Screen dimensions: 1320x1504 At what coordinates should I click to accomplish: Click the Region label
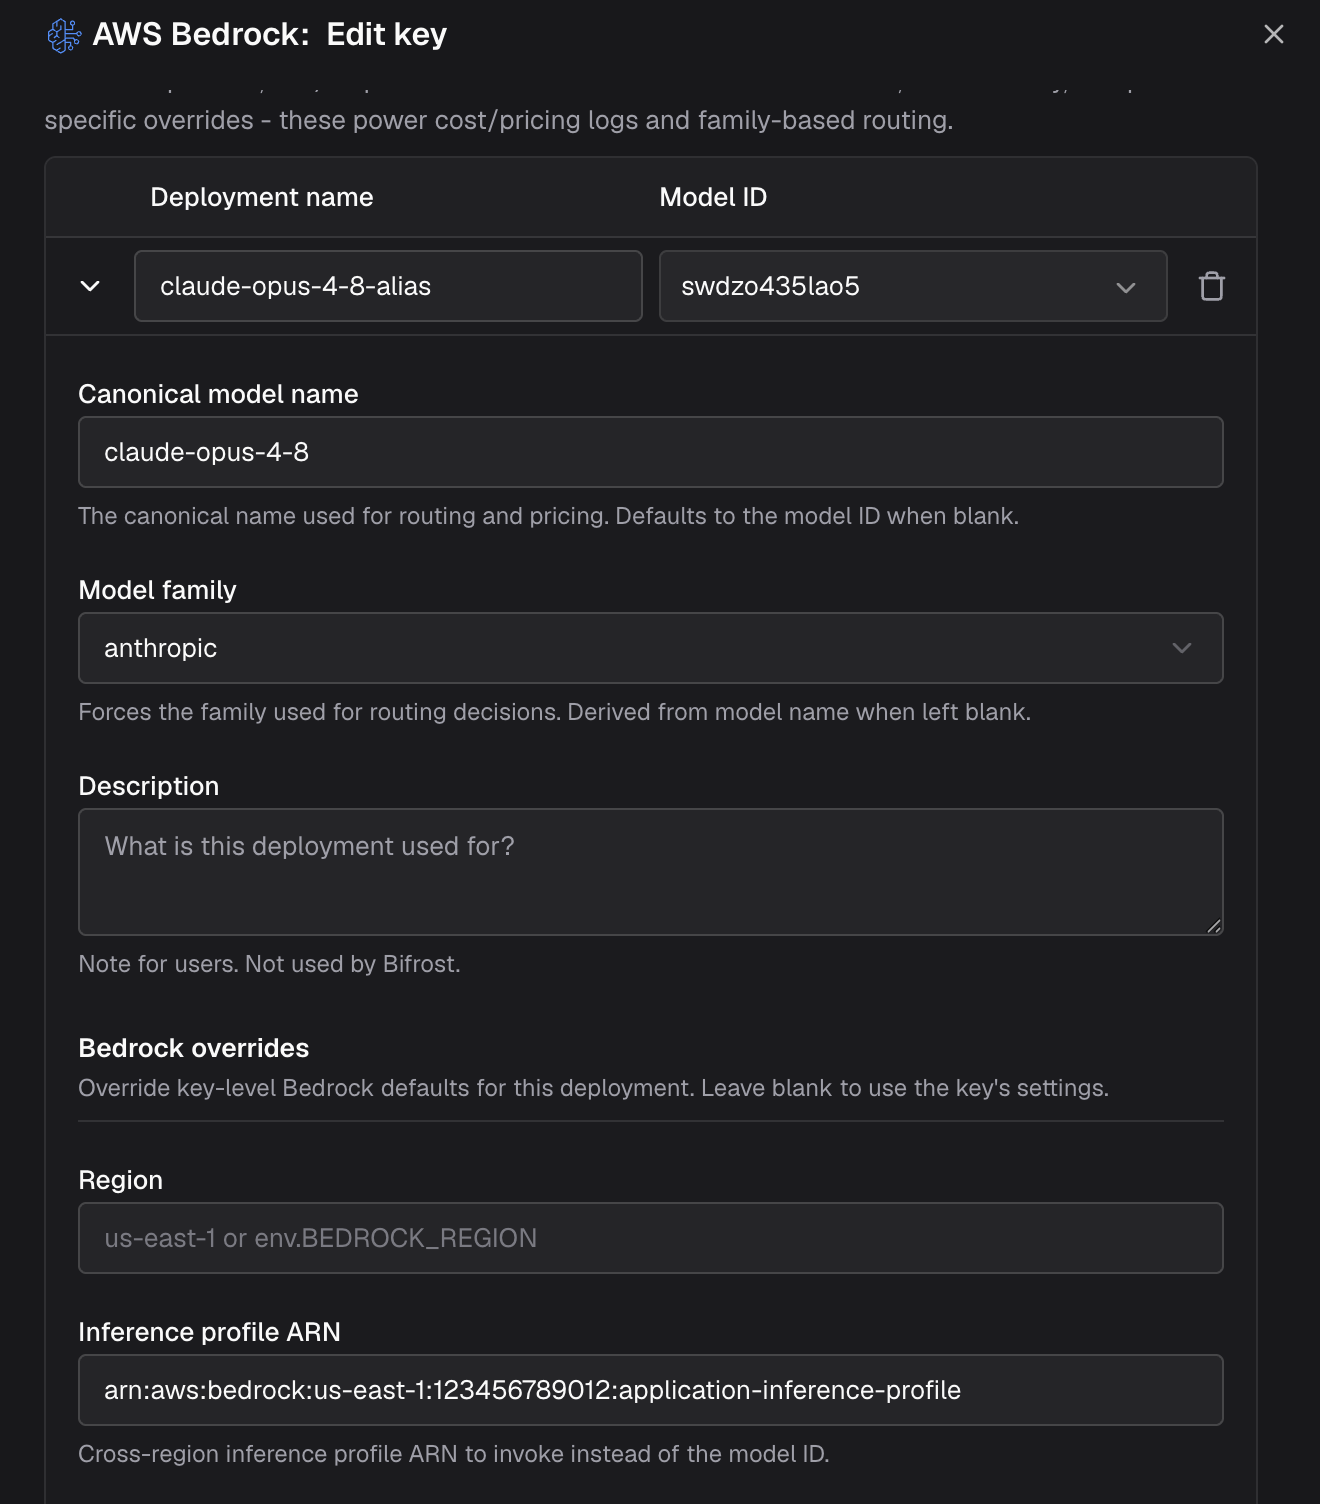(121, 1180)
